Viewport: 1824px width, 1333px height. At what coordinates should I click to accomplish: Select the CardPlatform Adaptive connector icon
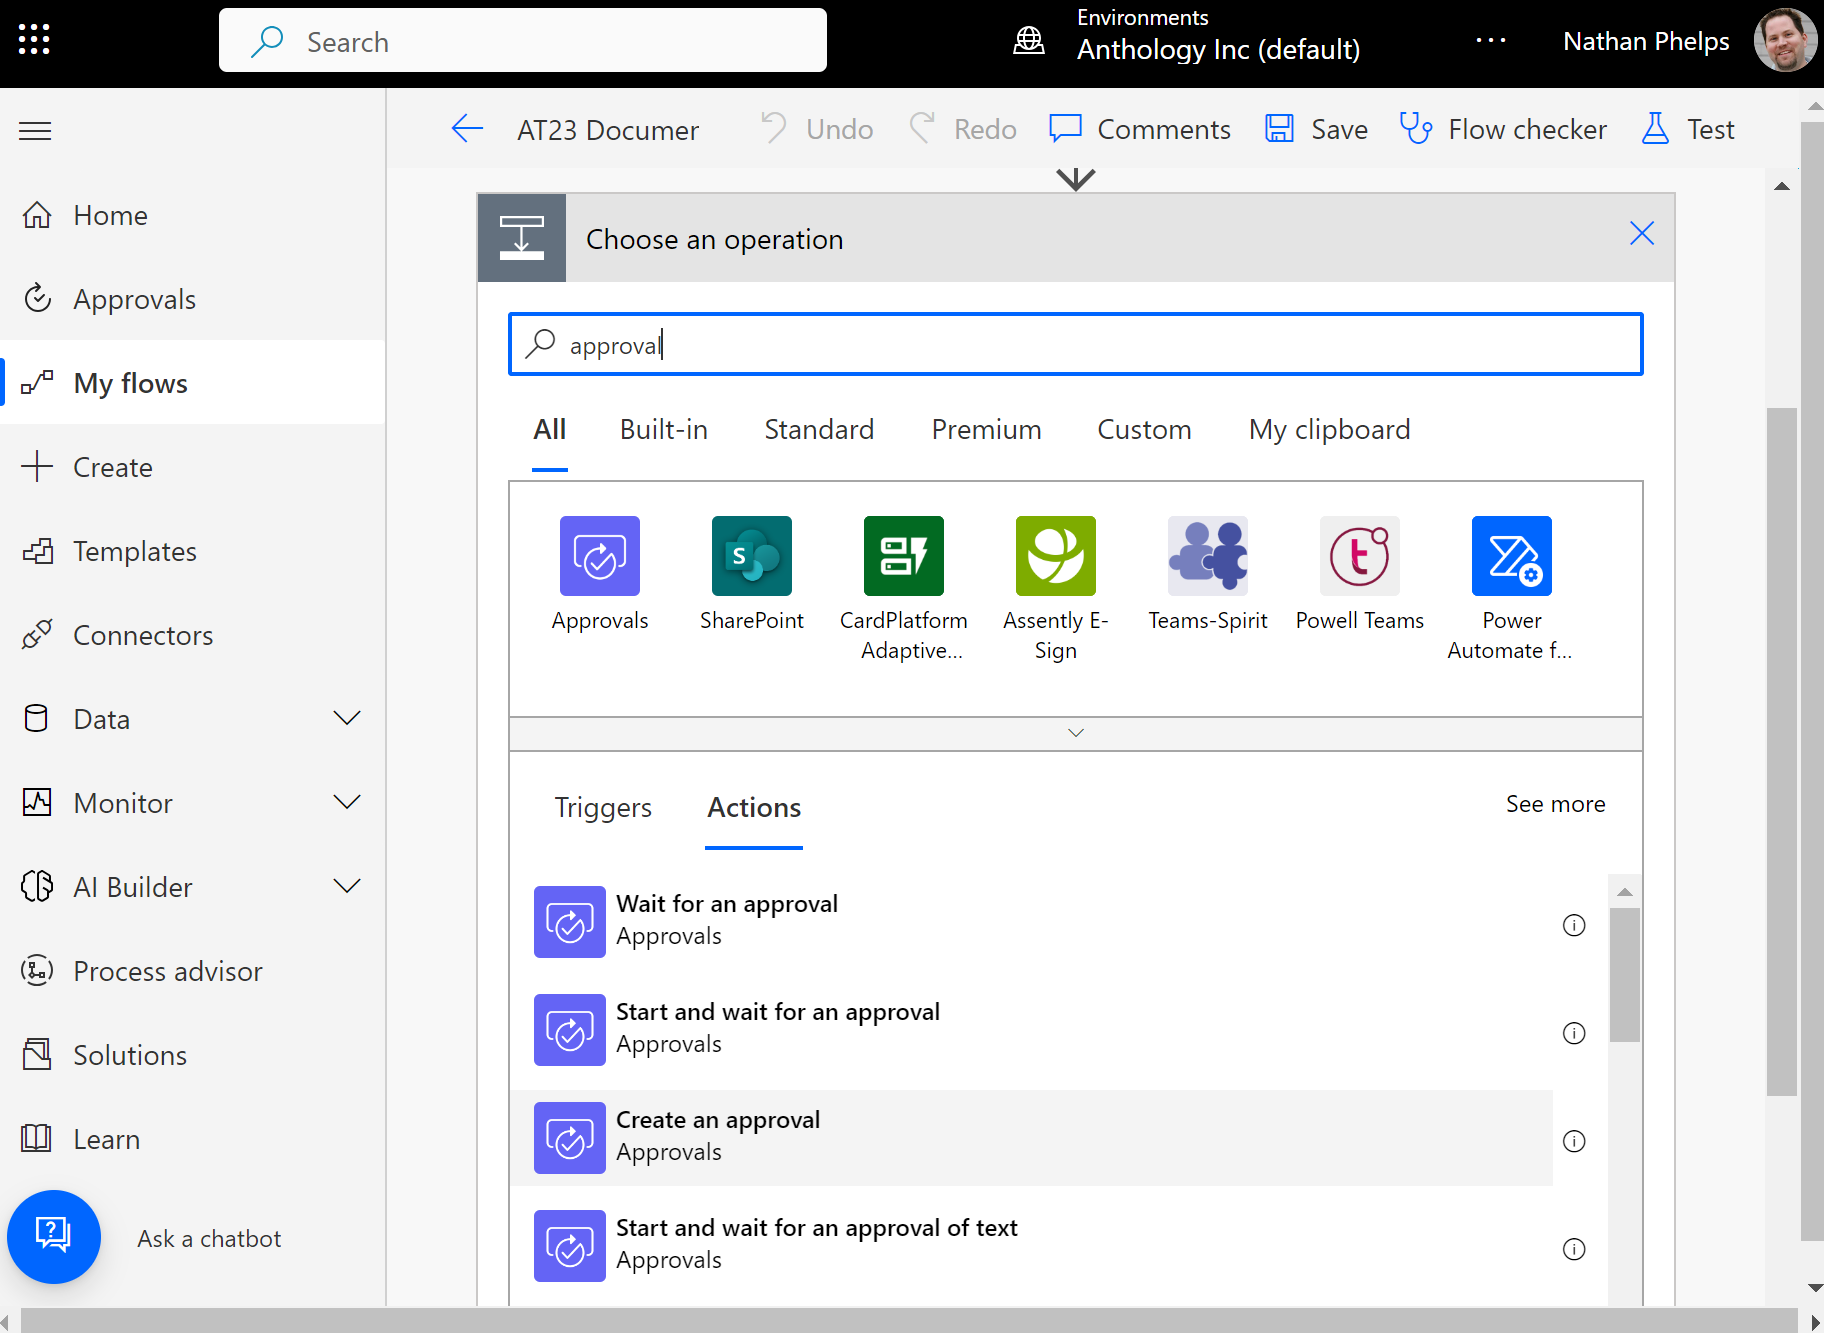pyautogui.click(x=904, y=556)
